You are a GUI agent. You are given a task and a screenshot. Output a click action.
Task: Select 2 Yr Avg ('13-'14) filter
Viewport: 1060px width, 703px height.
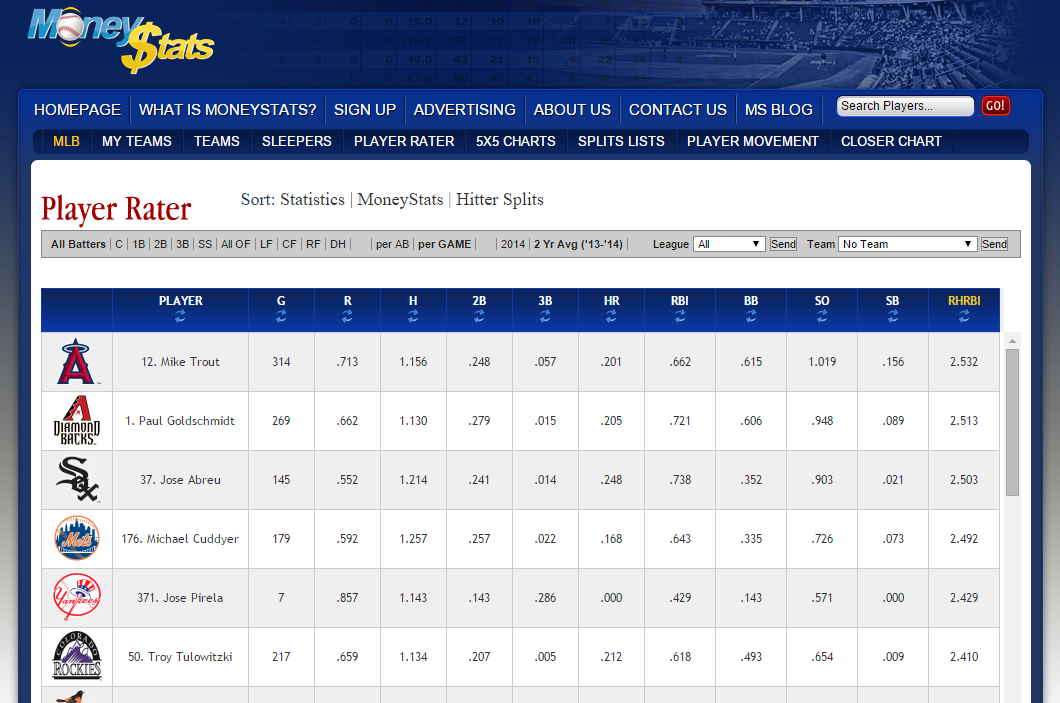click(578, 244)
